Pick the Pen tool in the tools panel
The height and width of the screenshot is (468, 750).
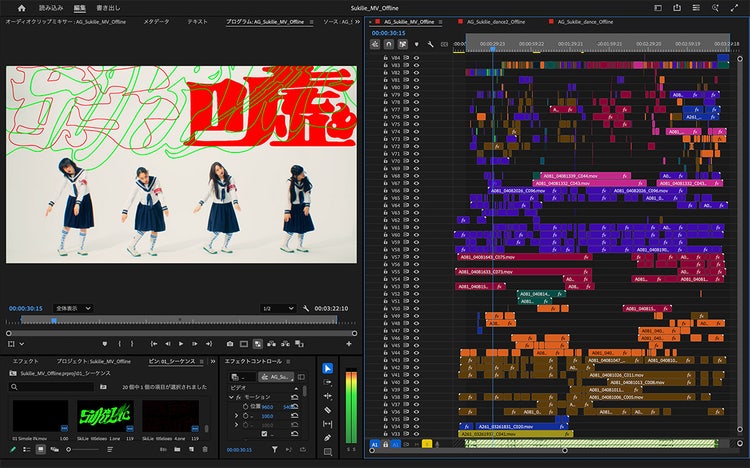[328, 437]
